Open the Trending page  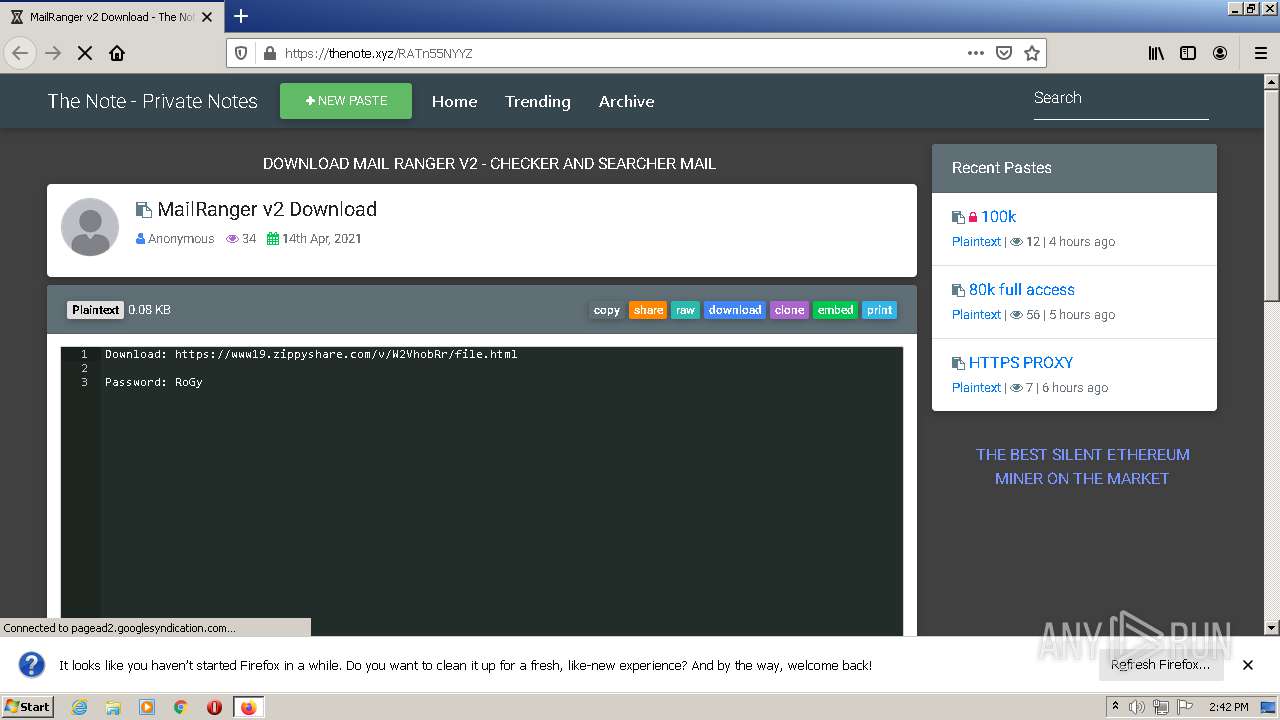tap(538, 101)
